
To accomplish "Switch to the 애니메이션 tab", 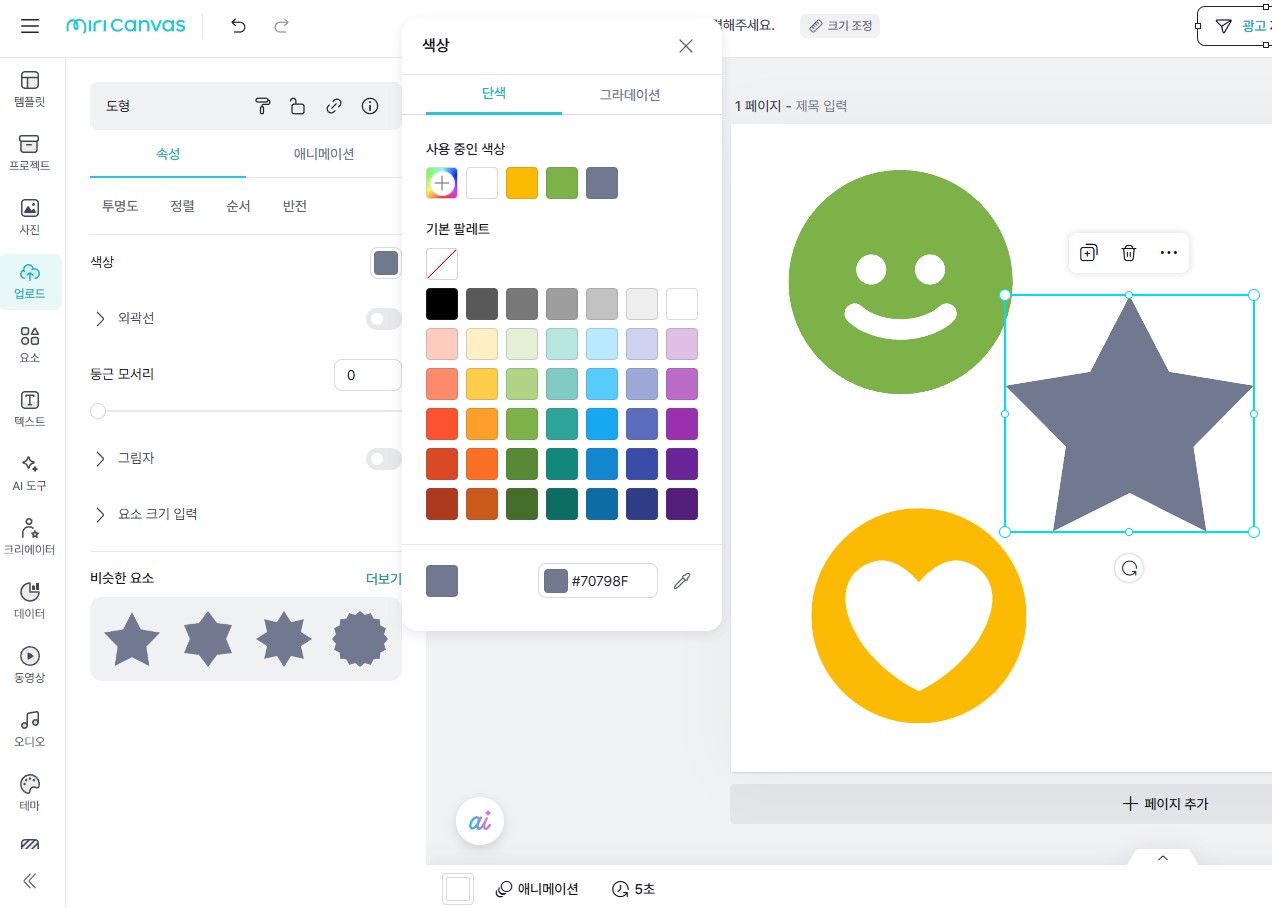I will pos(324,154).
